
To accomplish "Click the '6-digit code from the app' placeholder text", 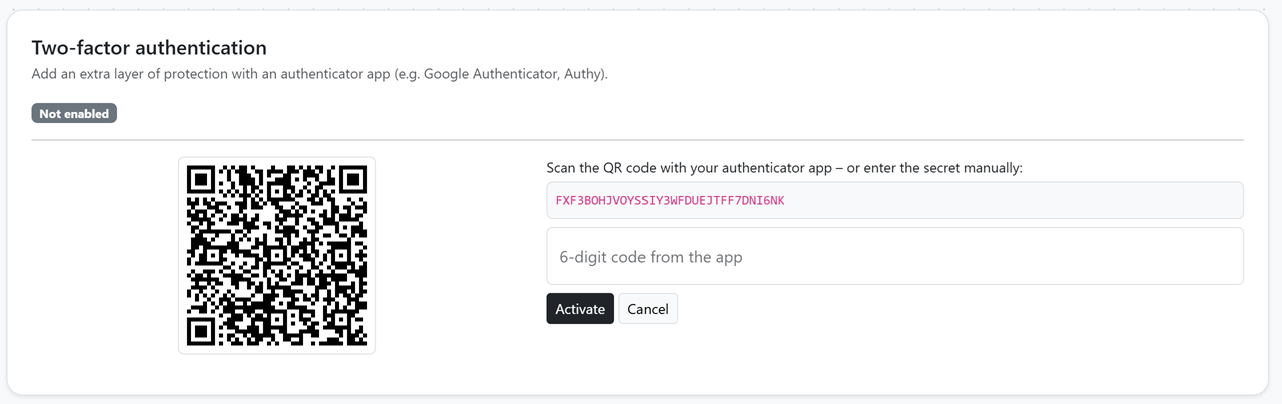I will (x=651, y=257).
